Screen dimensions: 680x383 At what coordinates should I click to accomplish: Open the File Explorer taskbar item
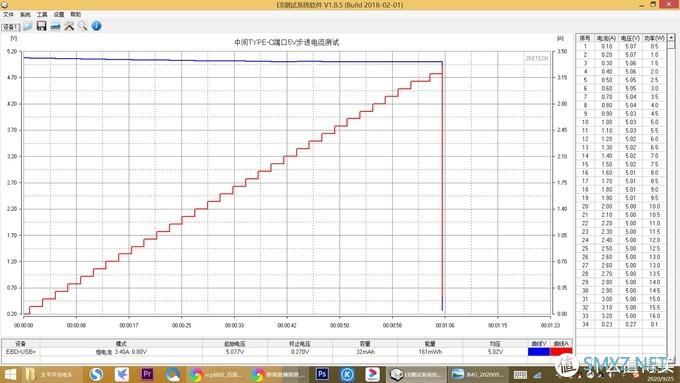(51, 374)
